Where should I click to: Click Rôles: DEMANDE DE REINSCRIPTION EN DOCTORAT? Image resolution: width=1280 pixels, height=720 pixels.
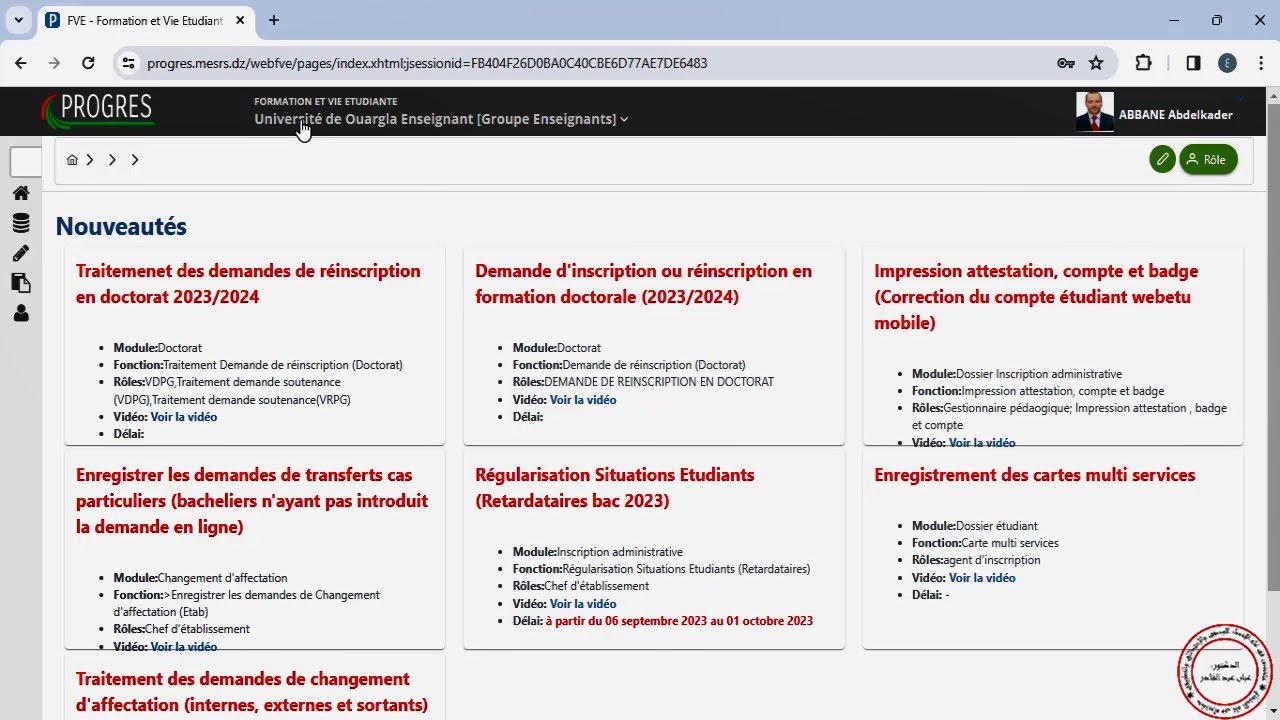click(x=643, y=382)
